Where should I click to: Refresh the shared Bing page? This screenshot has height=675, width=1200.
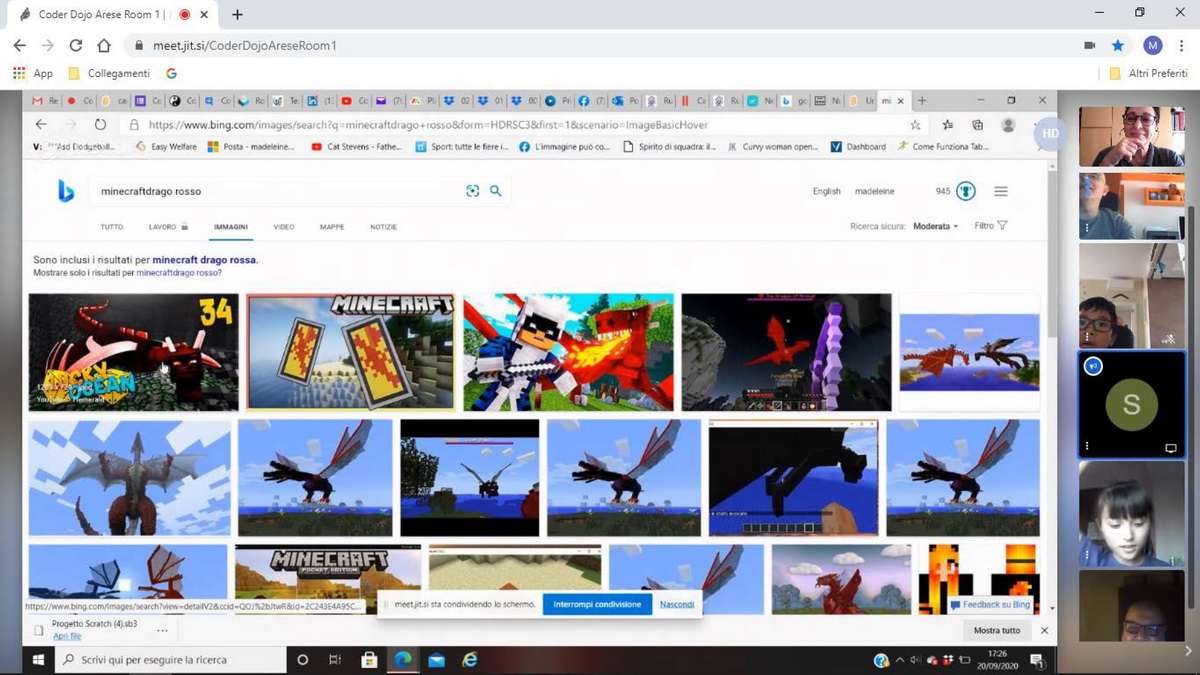pyautogui.click(x=100, y=125)
